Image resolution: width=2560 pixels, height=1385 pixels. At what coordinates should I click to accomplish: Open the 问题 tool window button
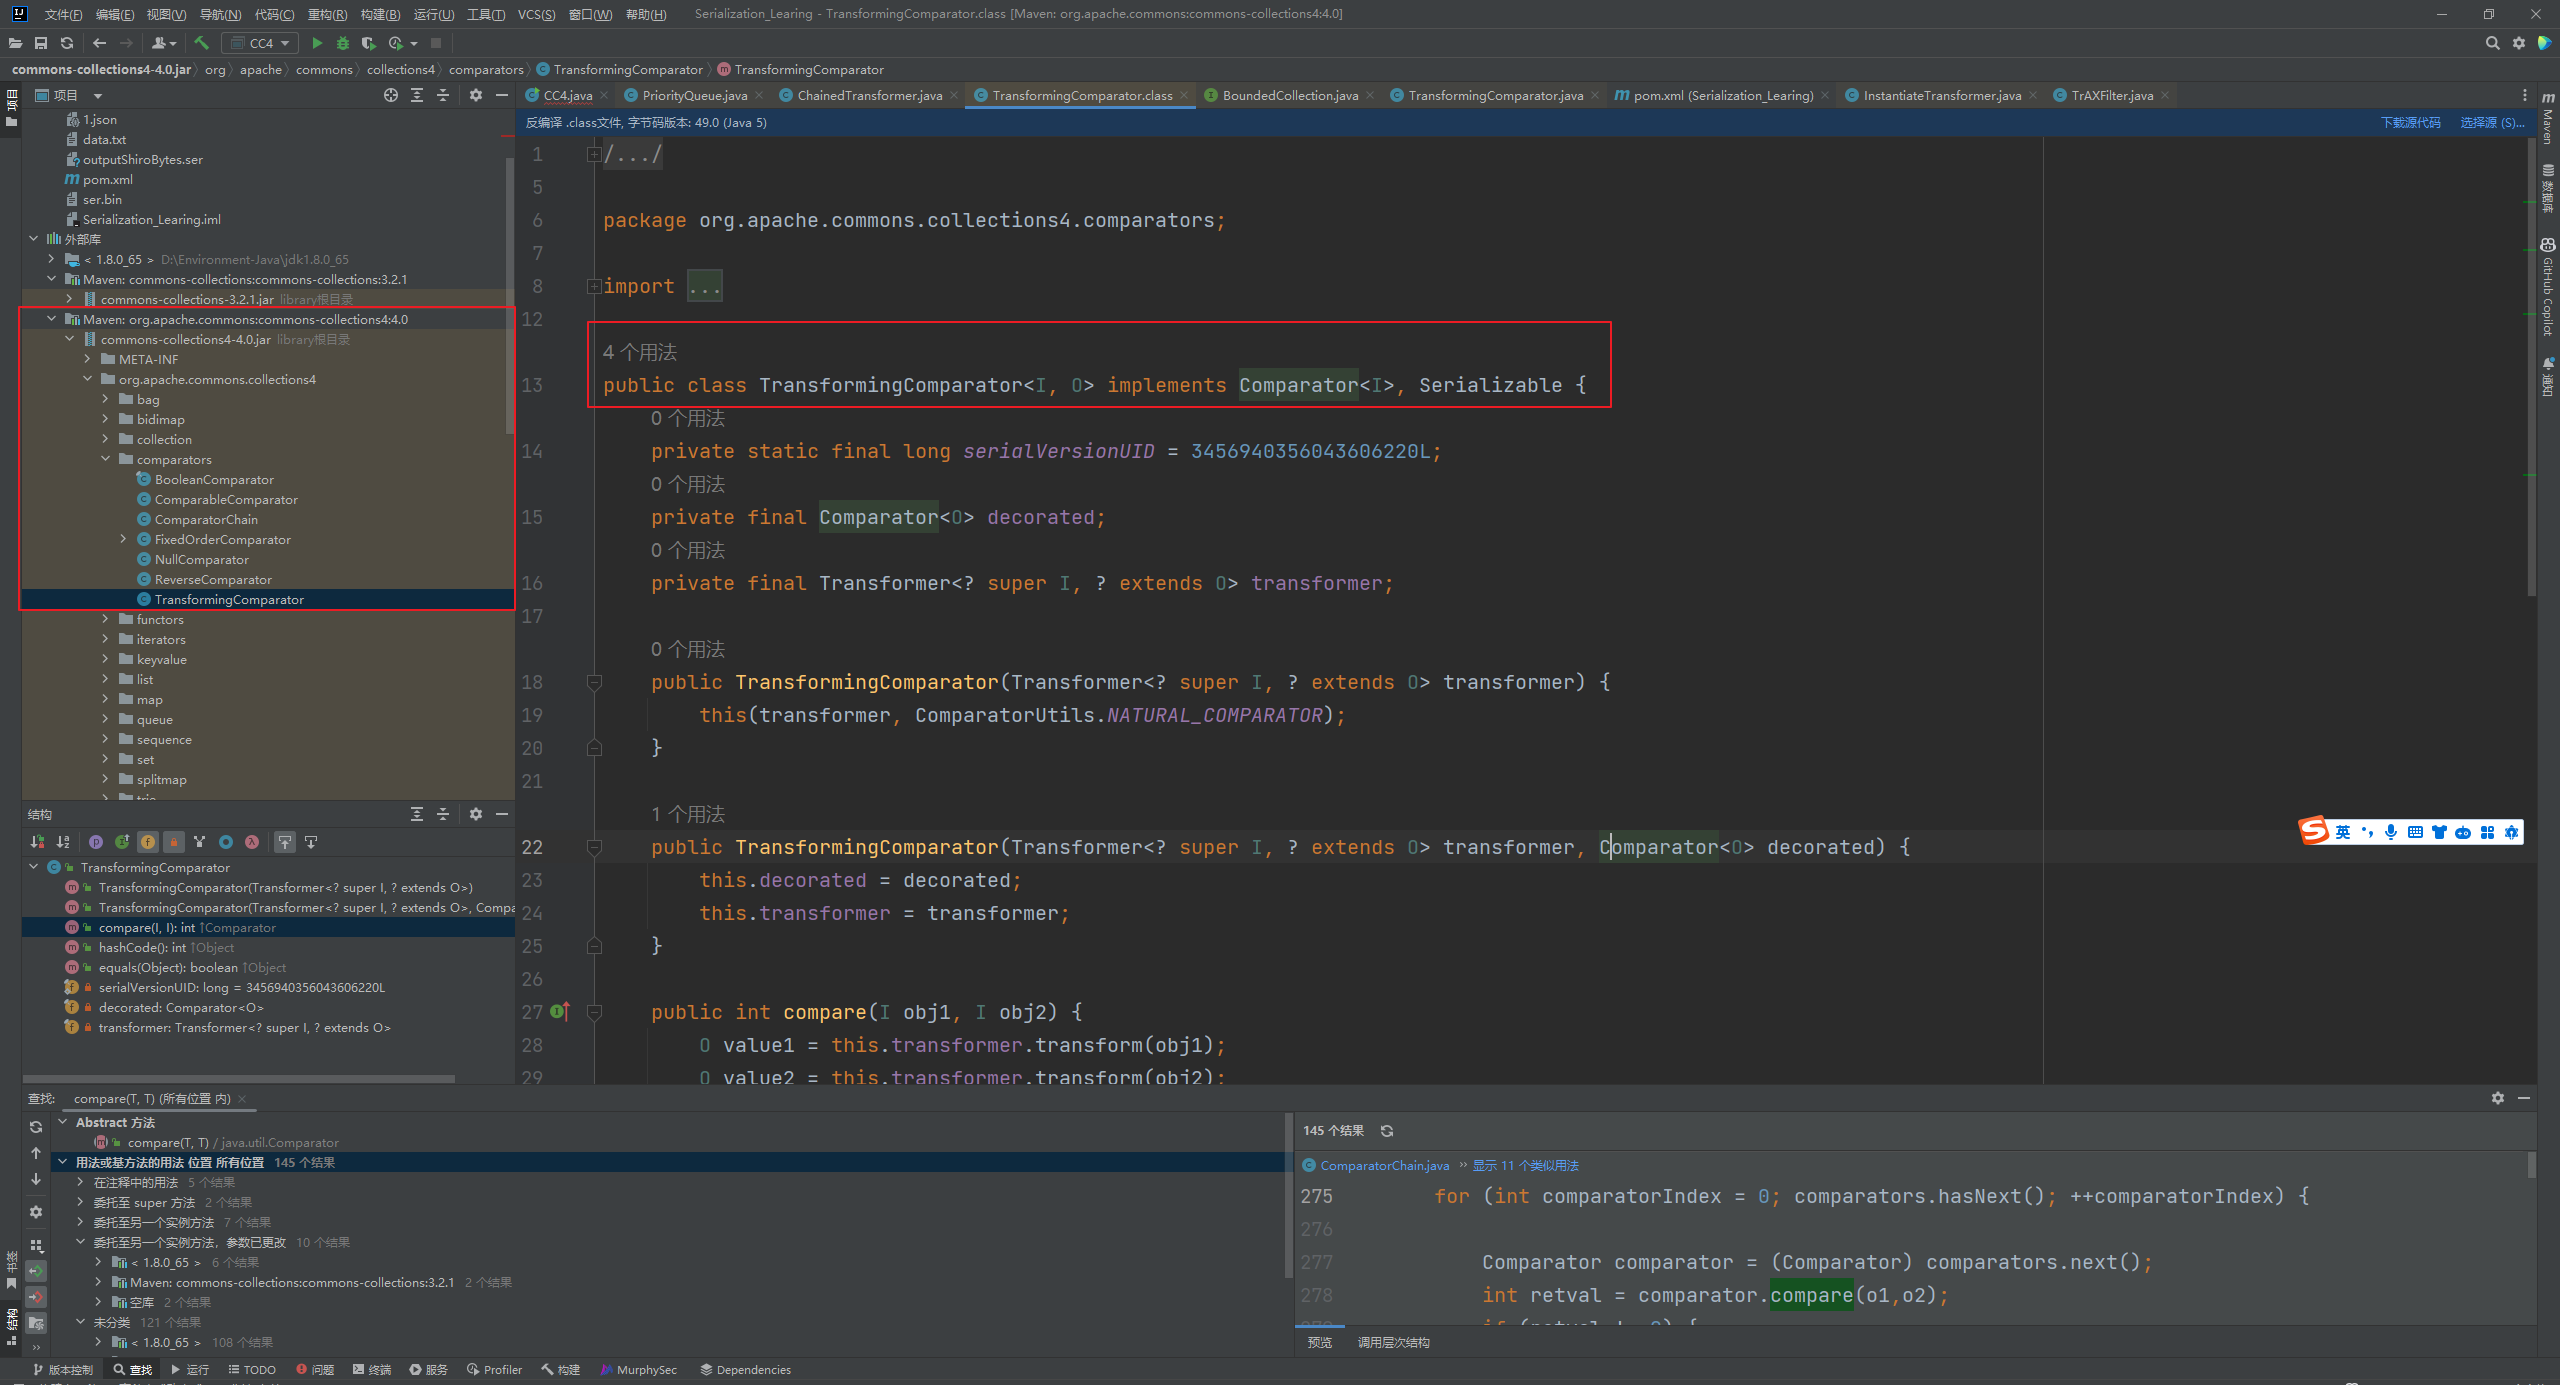(x=315, y=1369)
